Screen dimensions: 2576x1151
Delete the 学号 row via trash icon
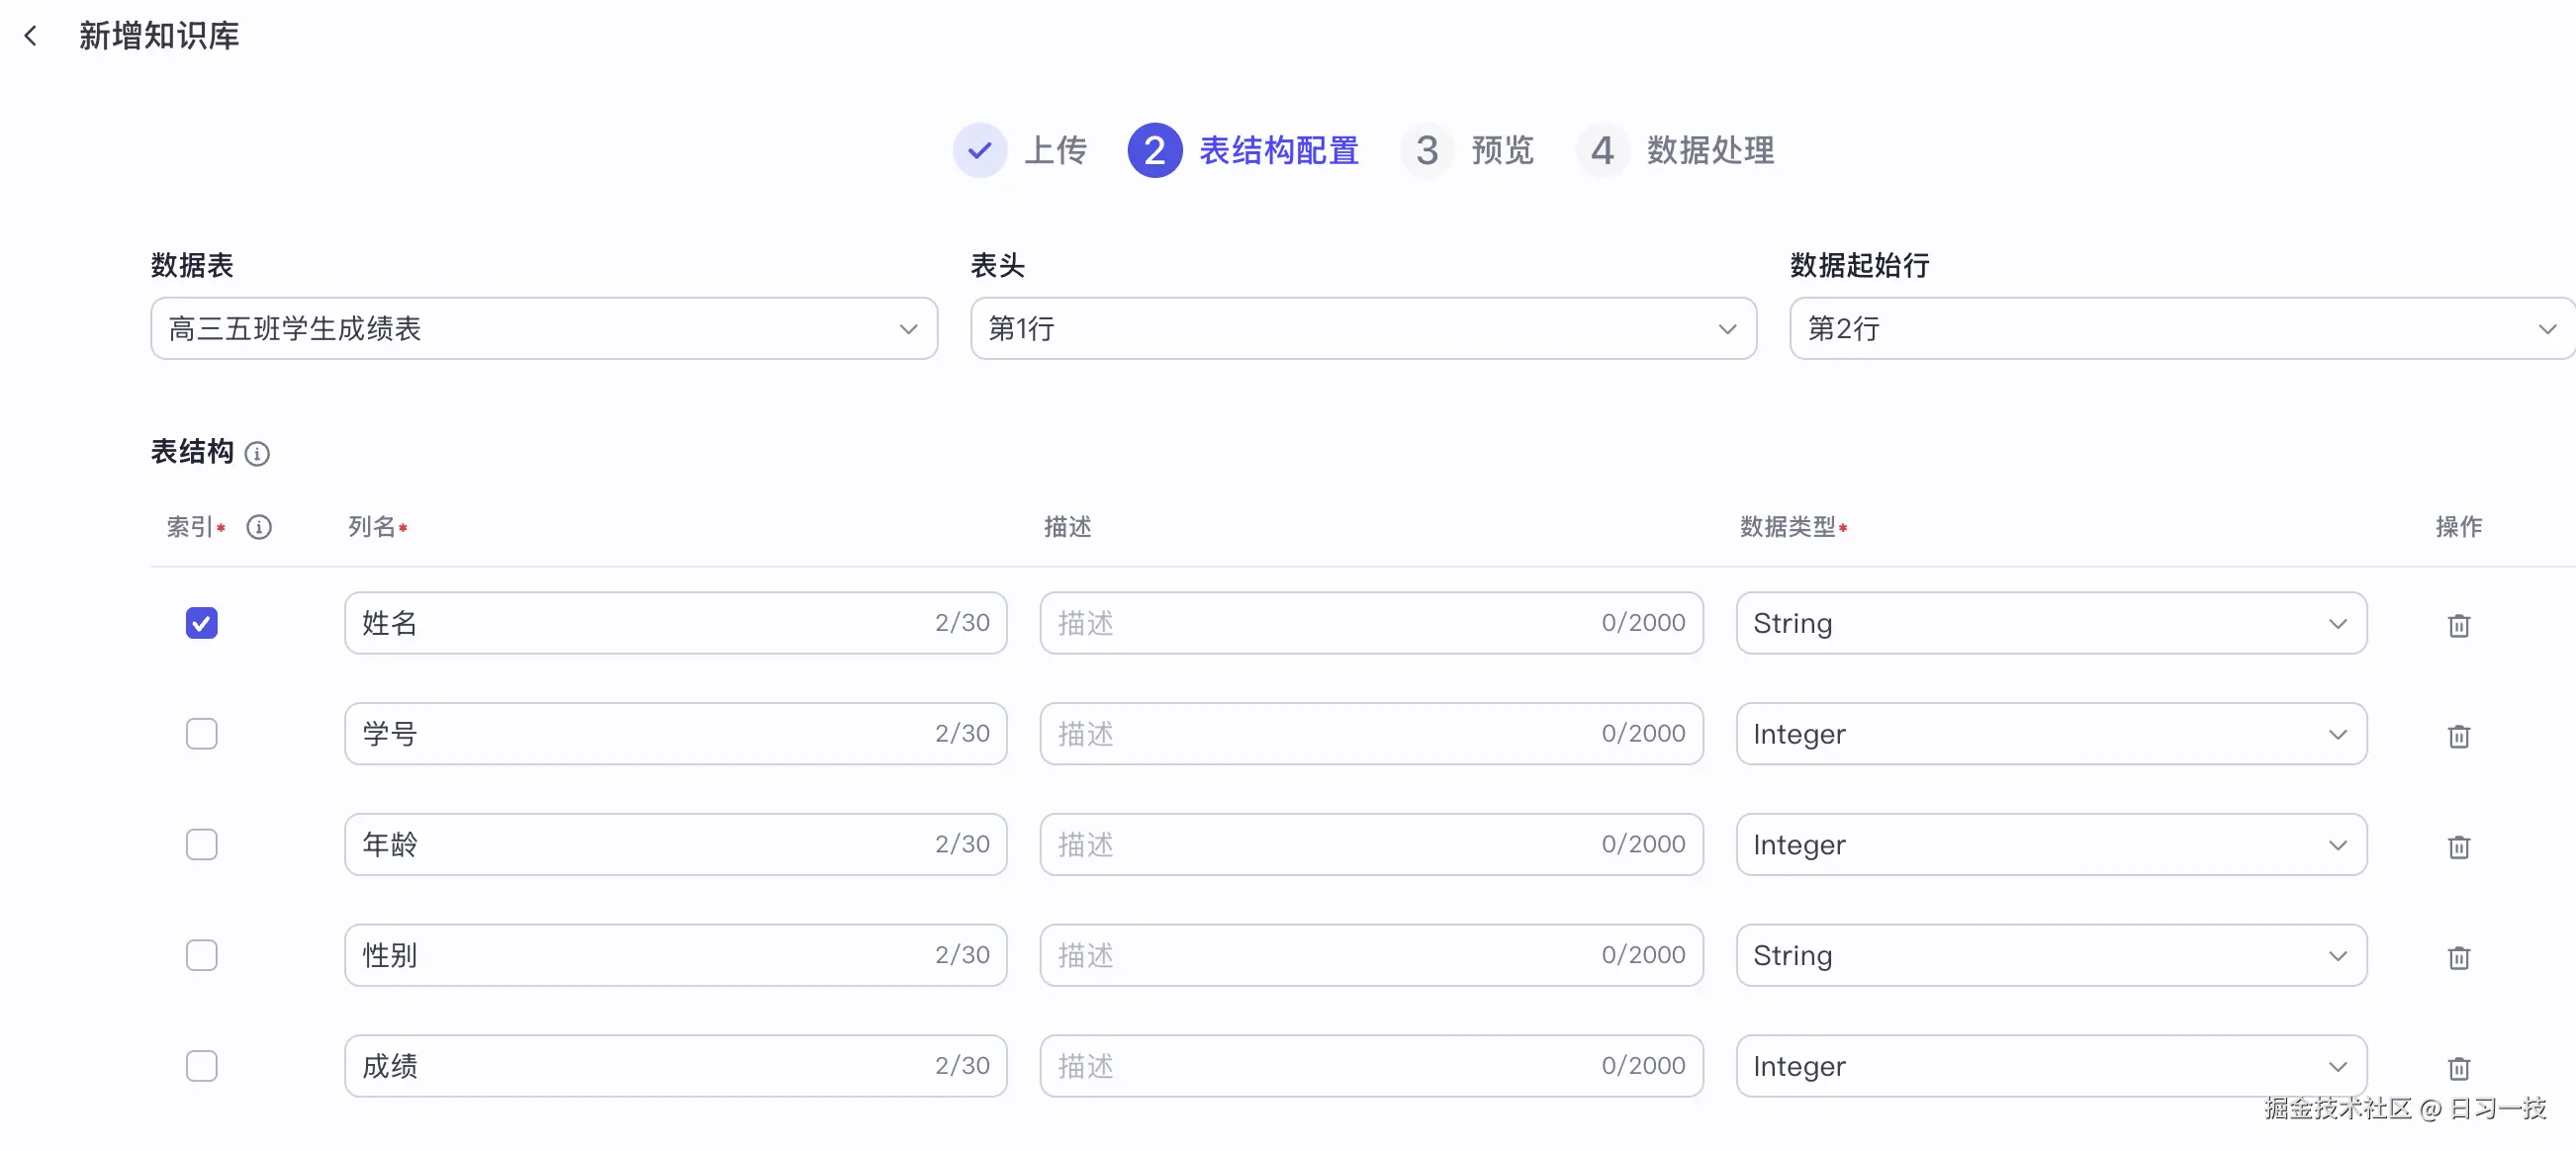[x=2459, y=736]
